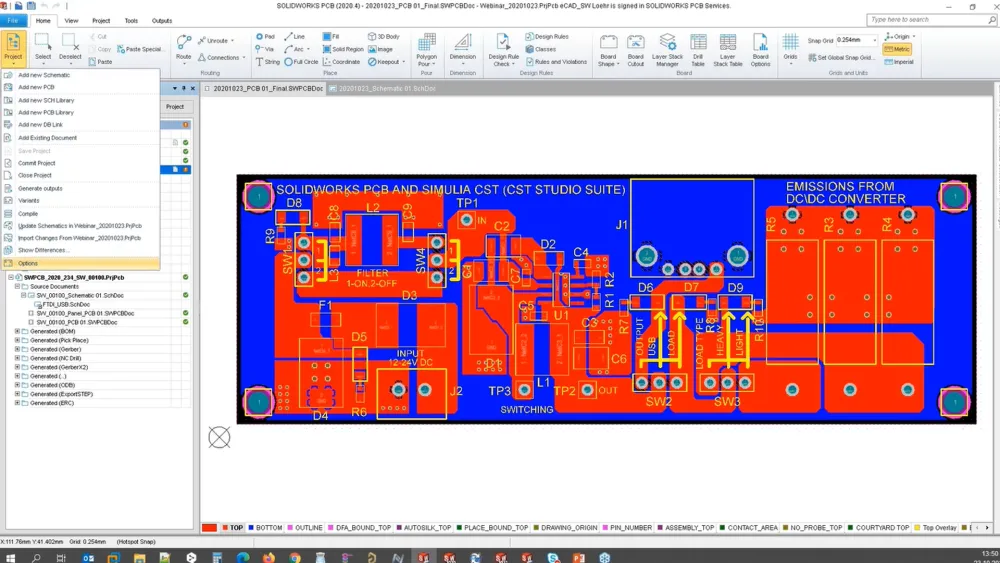The image size is (1000, 563).
Task: Place a Coordinate marker
Action: 342,62
